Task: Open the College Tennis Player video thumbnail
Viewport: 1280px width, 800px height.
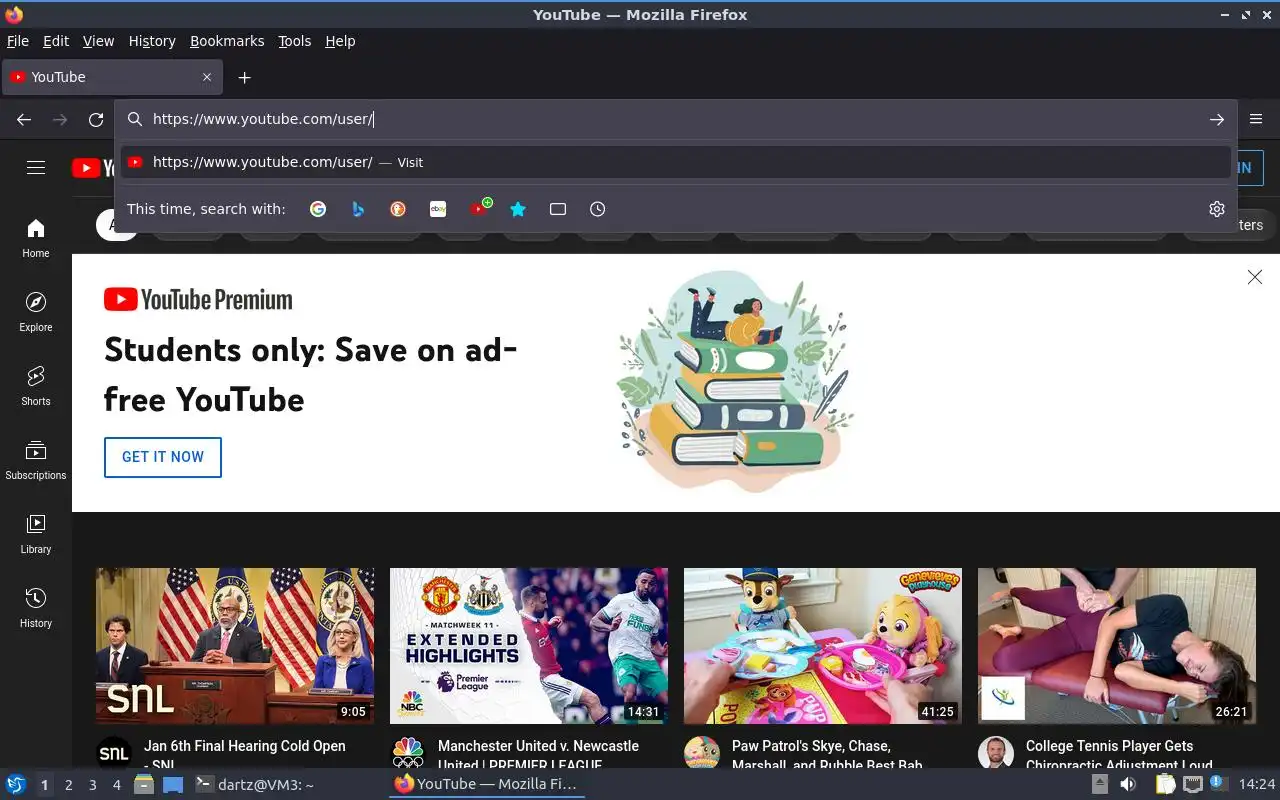Action: click(x=1117, y=646)
